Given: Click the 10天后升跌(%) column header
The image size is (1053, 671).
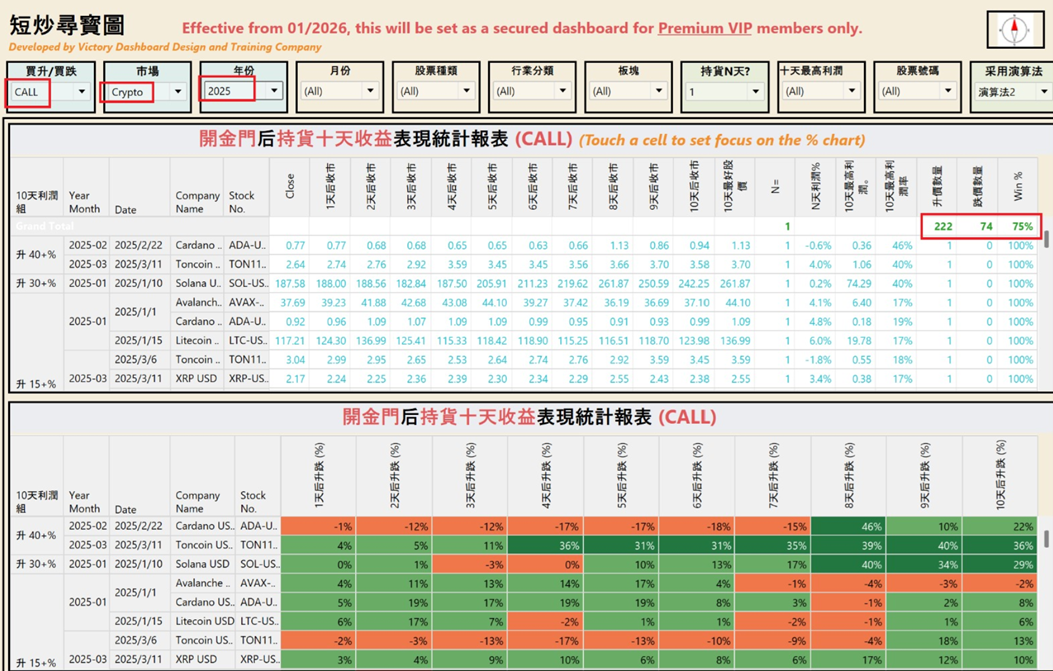Looking at the screenshot, I should 1005,475.
